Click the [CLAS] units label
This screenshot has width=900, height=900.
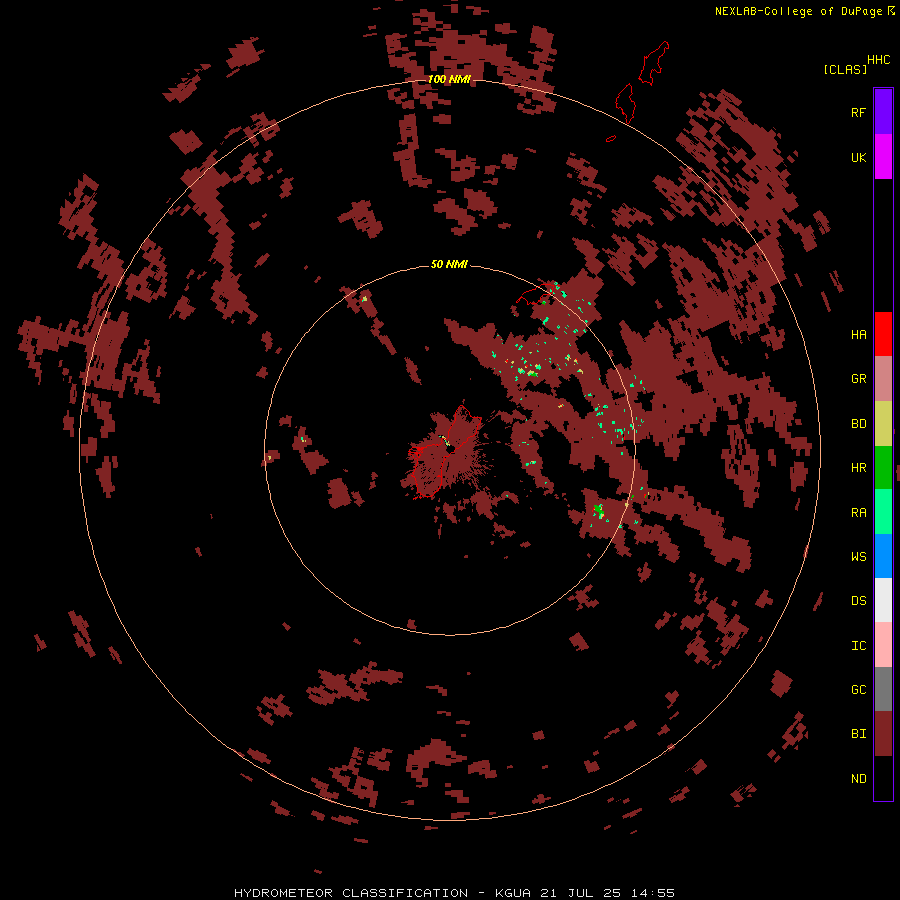pyautogui.click(x=845, y=69)
